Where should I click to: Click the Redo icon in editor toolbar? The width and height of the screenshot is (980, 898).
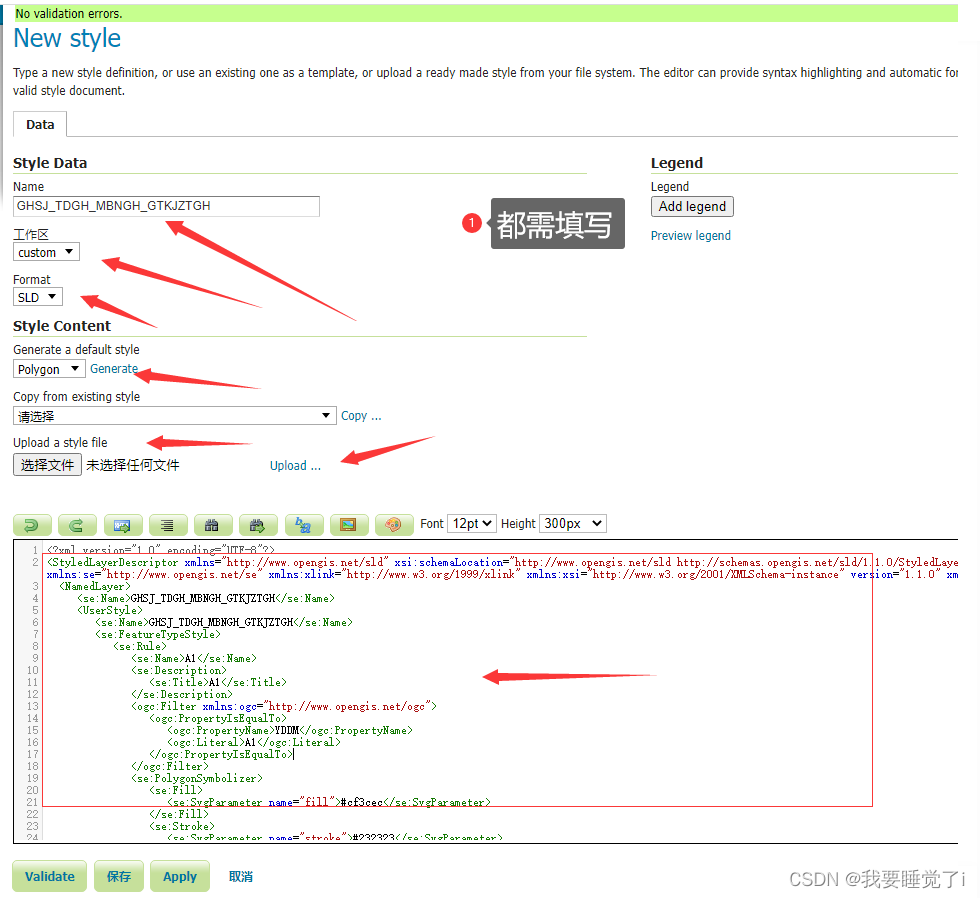77,524
